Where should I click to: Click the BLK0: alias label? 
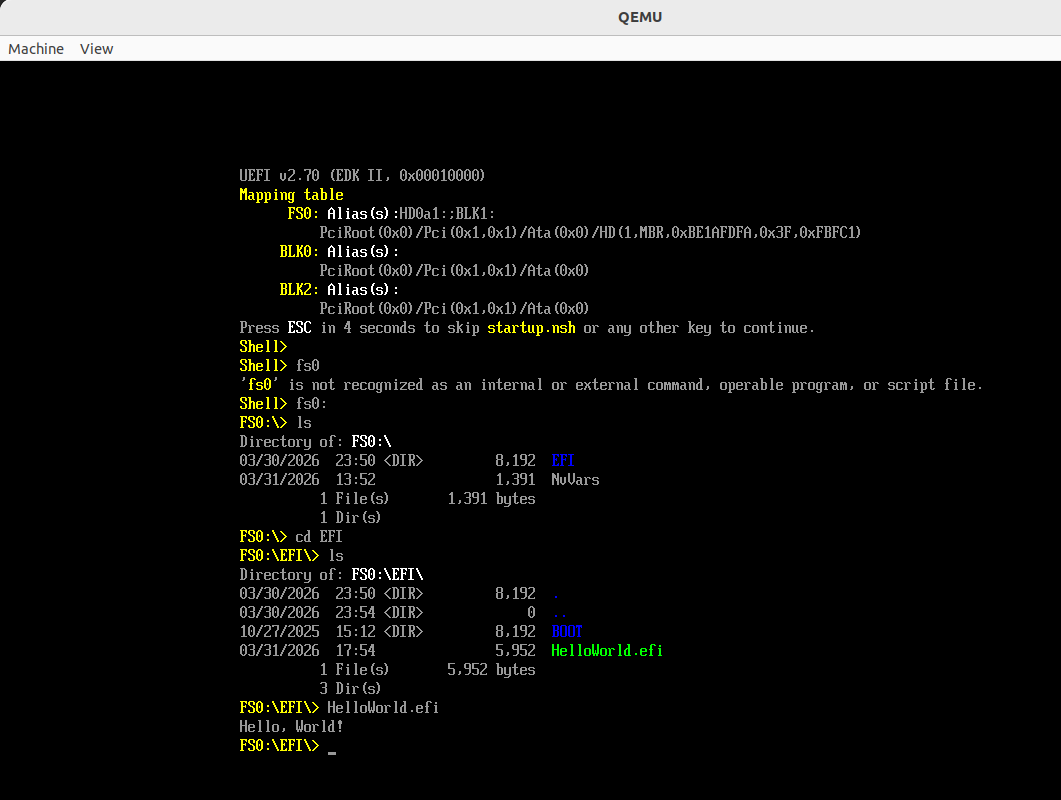point(298,251)
